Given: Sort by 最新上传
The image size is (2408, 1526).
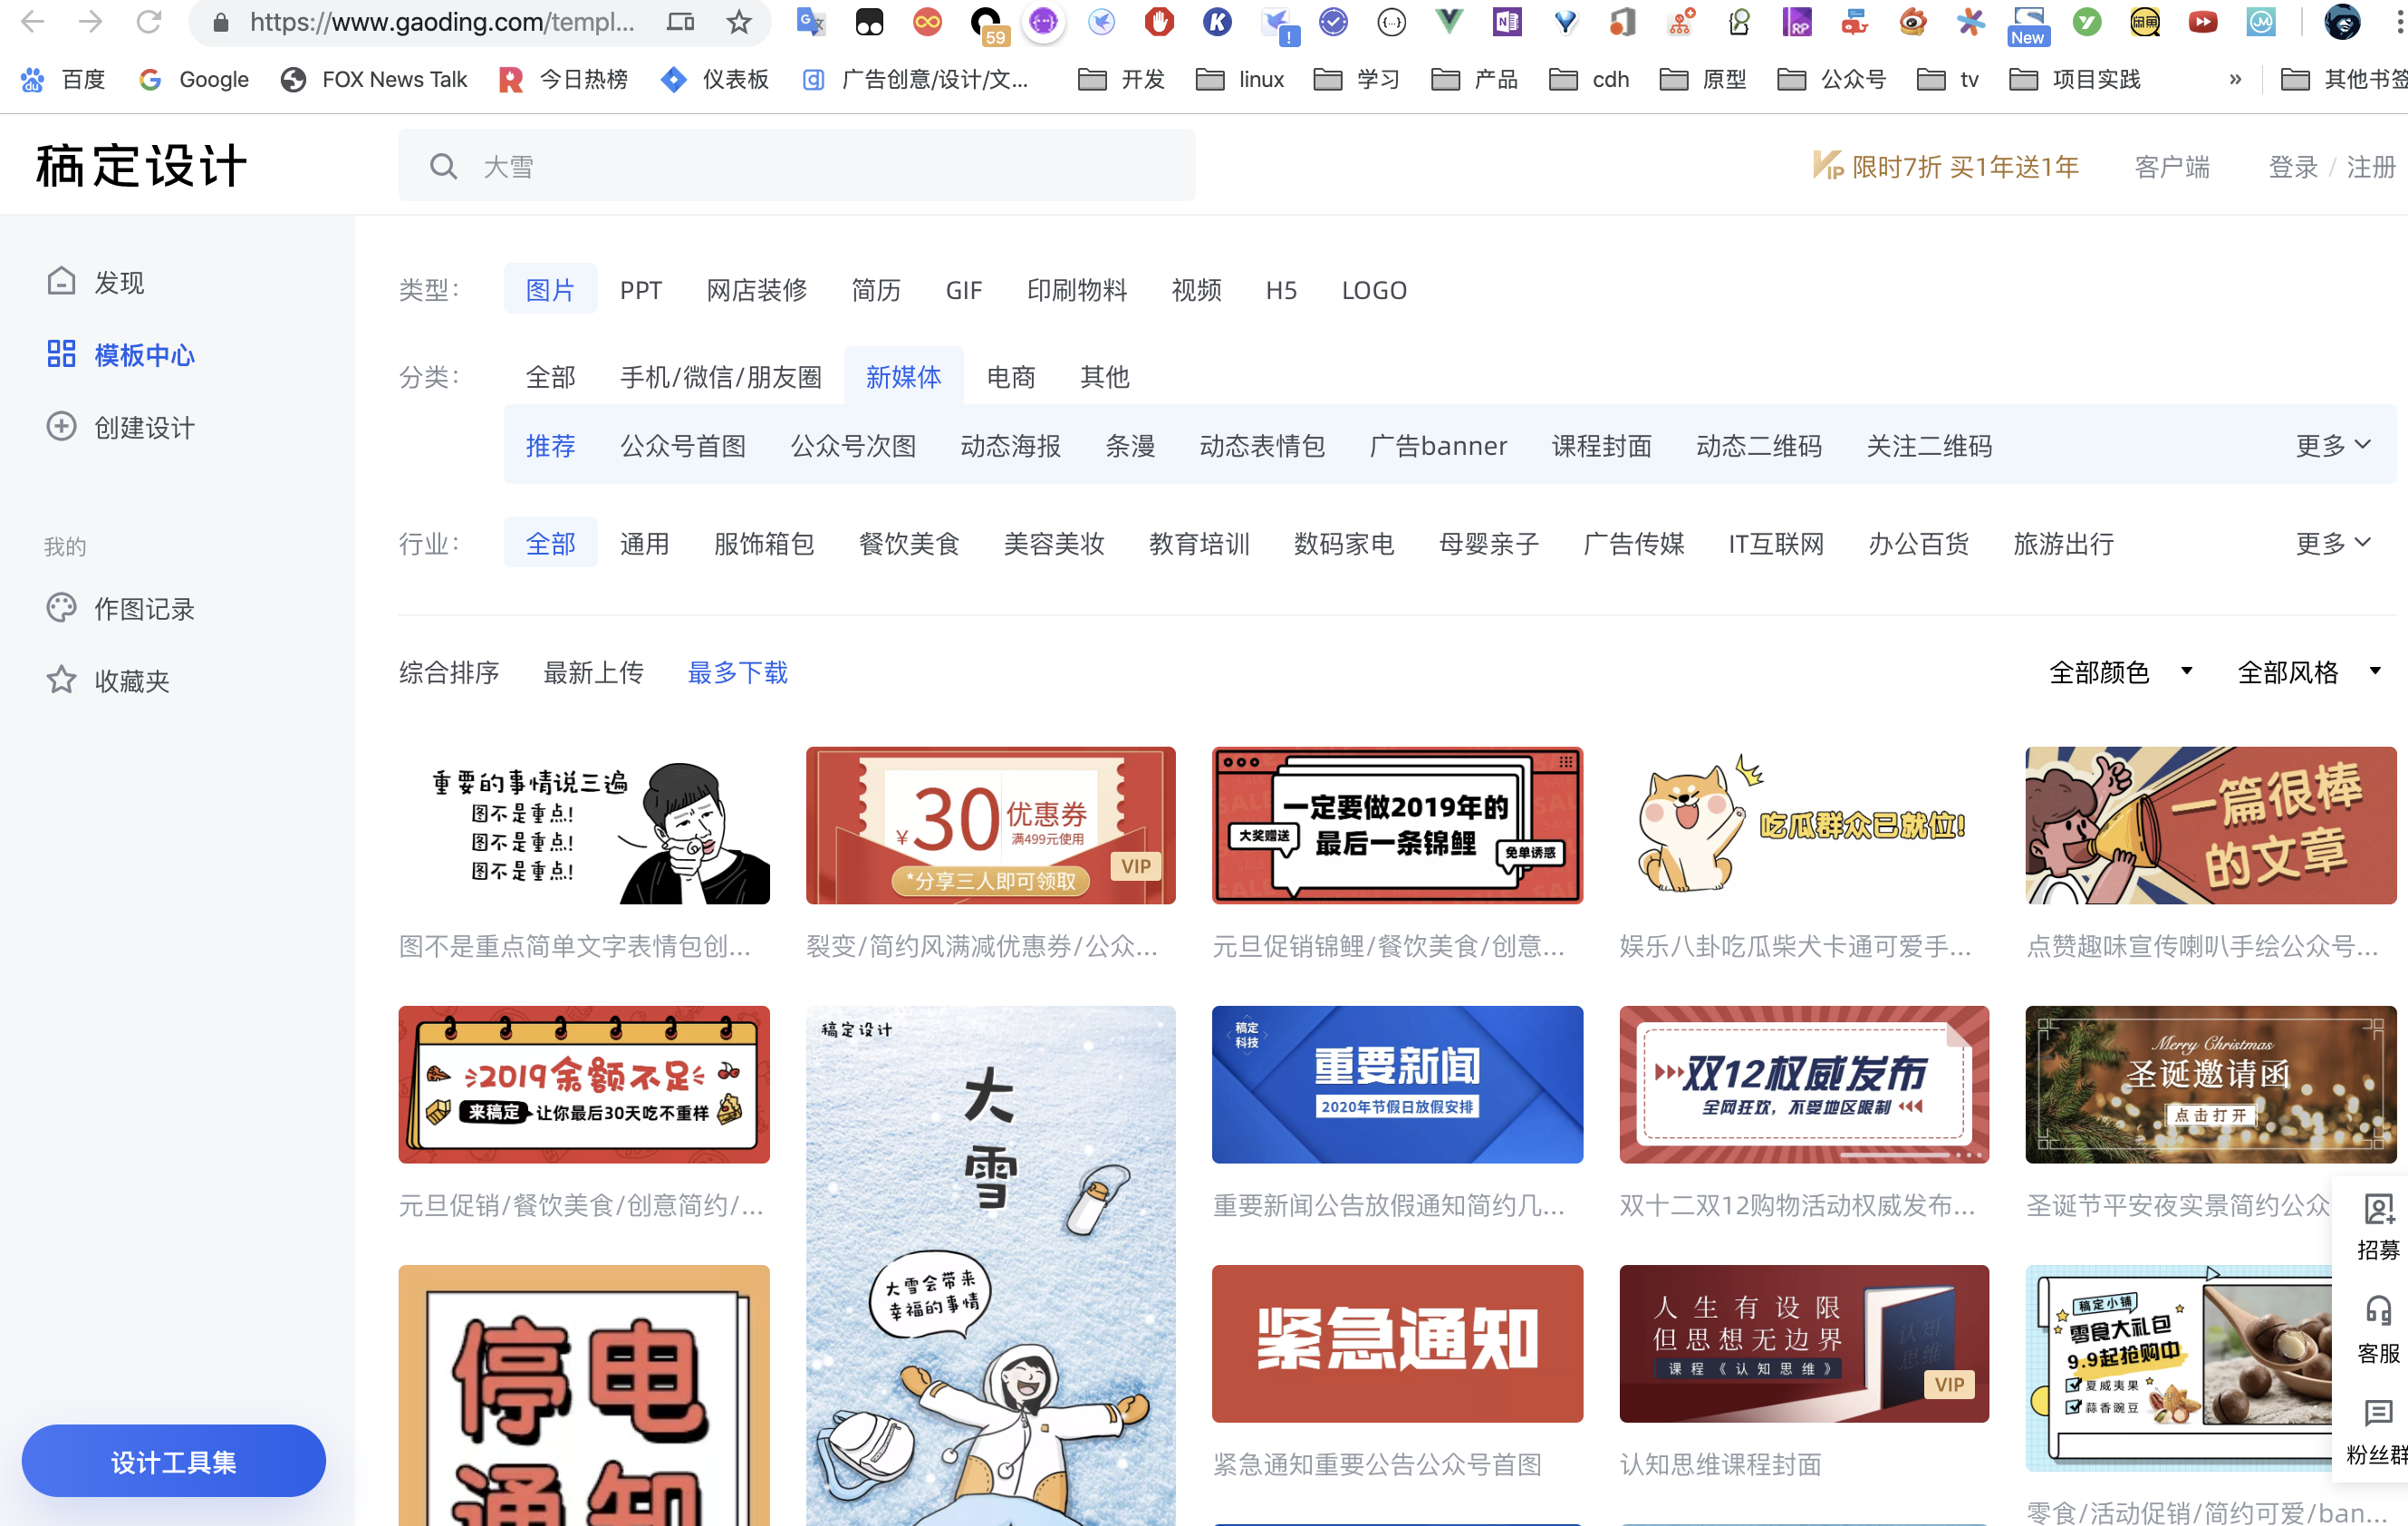Looking at the screenshot, I should 593,672.
